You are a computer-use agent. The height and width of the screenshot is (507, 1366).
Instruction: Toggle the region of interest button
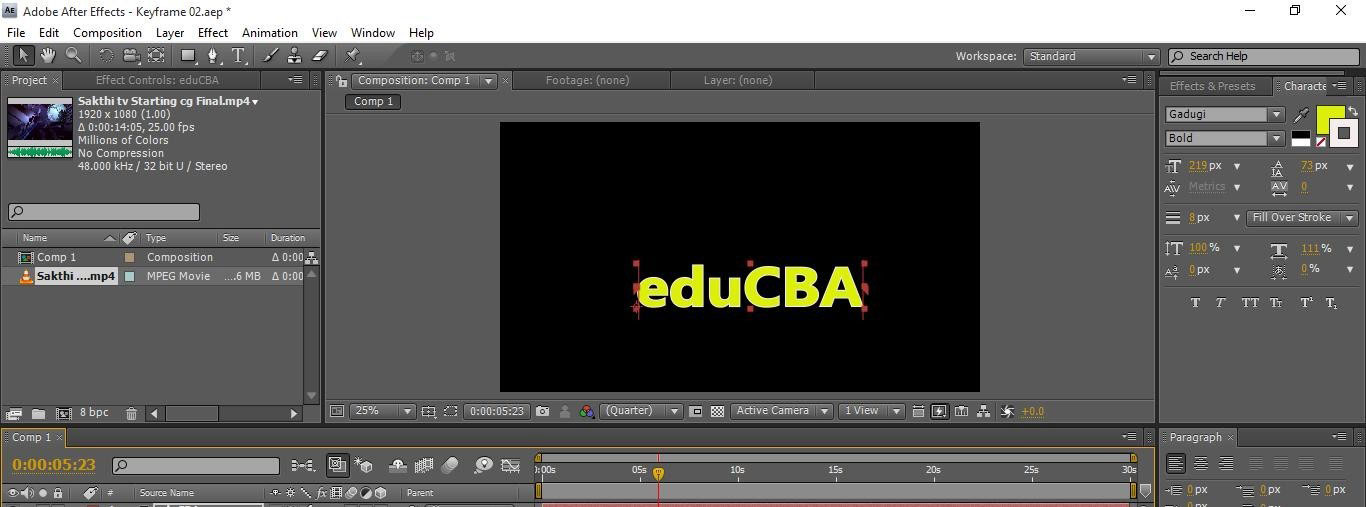click(x=696, y=411)
